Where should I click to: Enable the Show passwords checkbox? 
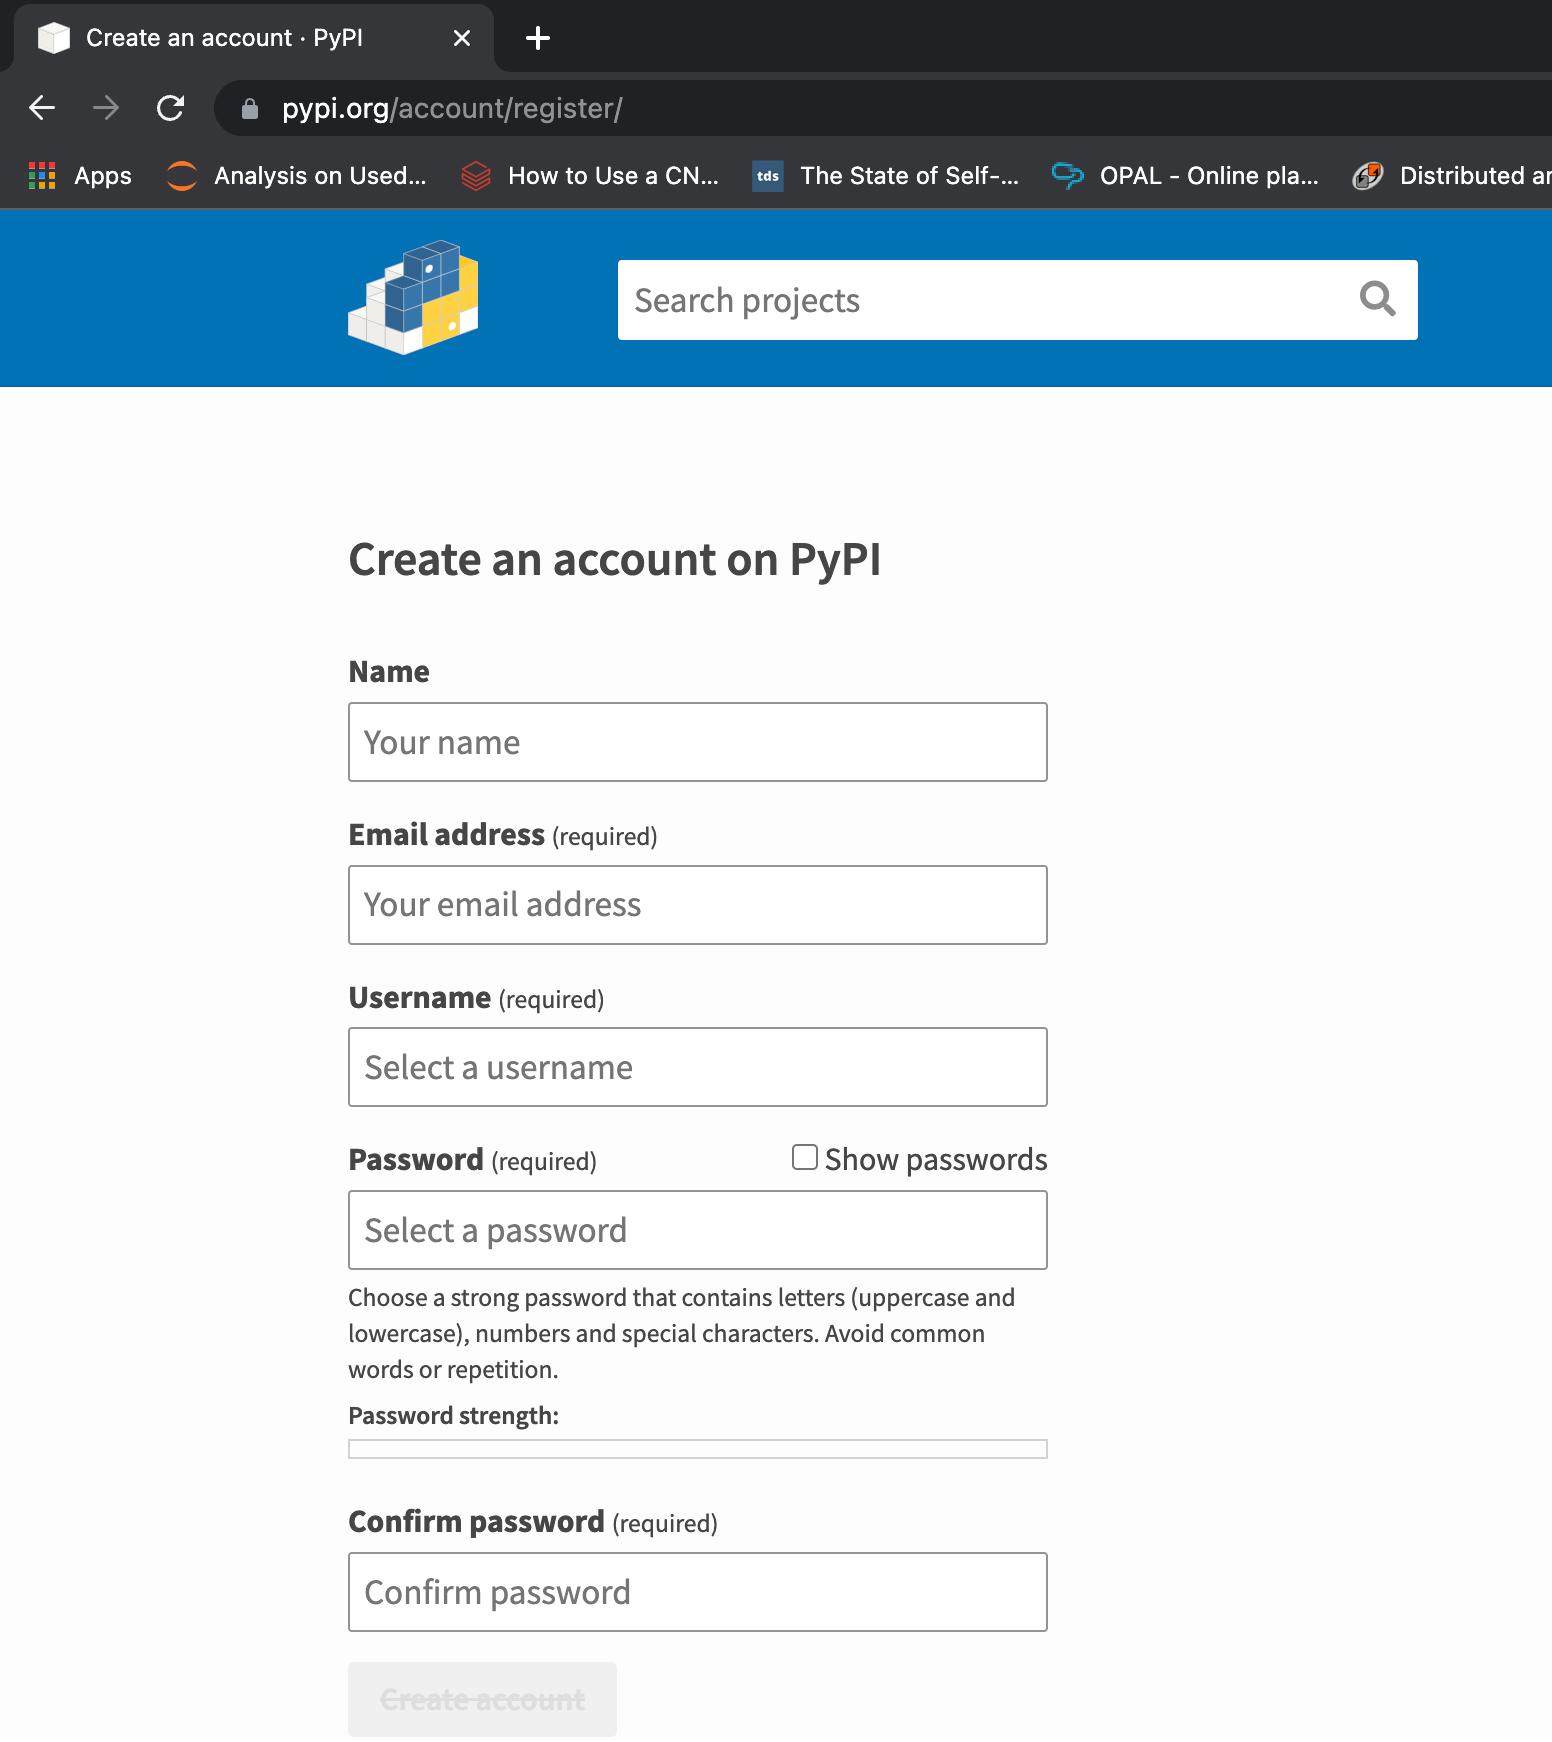pos(805,1157)
